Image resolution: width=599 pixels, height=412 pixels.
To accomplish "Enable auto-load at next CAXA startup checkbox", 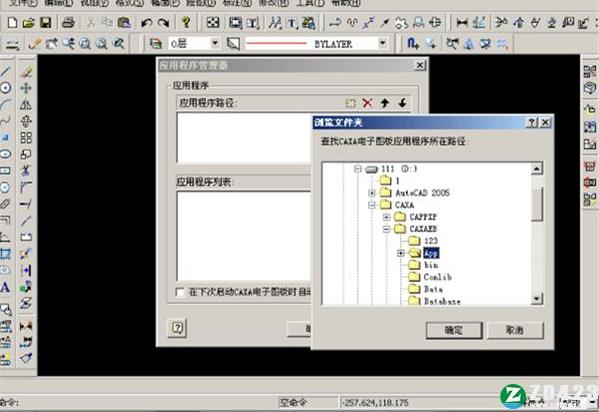I will (x=180, y=292).
